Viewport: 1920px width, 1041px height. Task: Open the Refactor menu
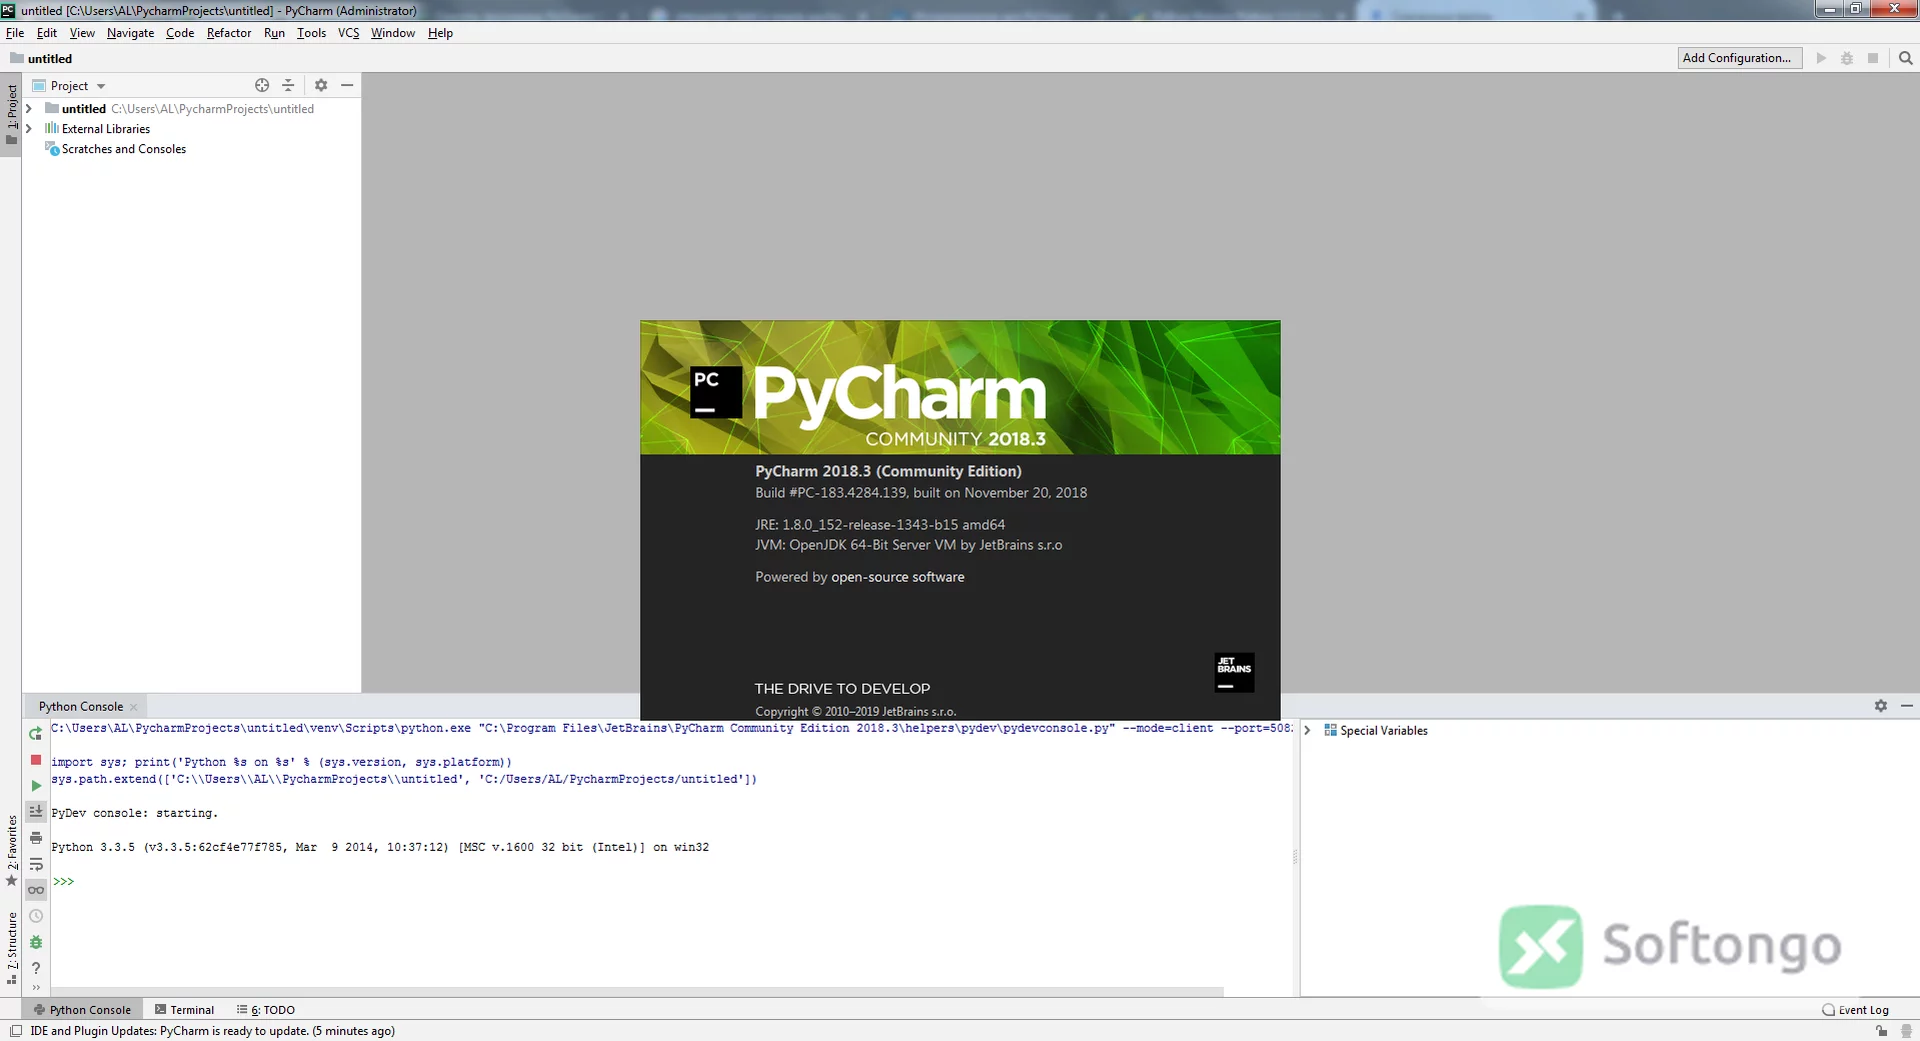[x=229, y=33]
